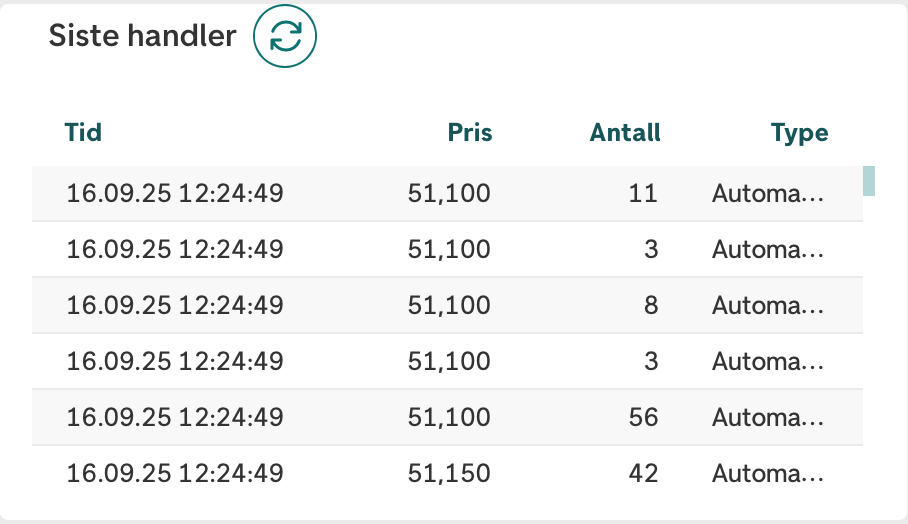The image size is (908, 524).
Task: Click timestamp in the last trade row
Action: [175, 474]
